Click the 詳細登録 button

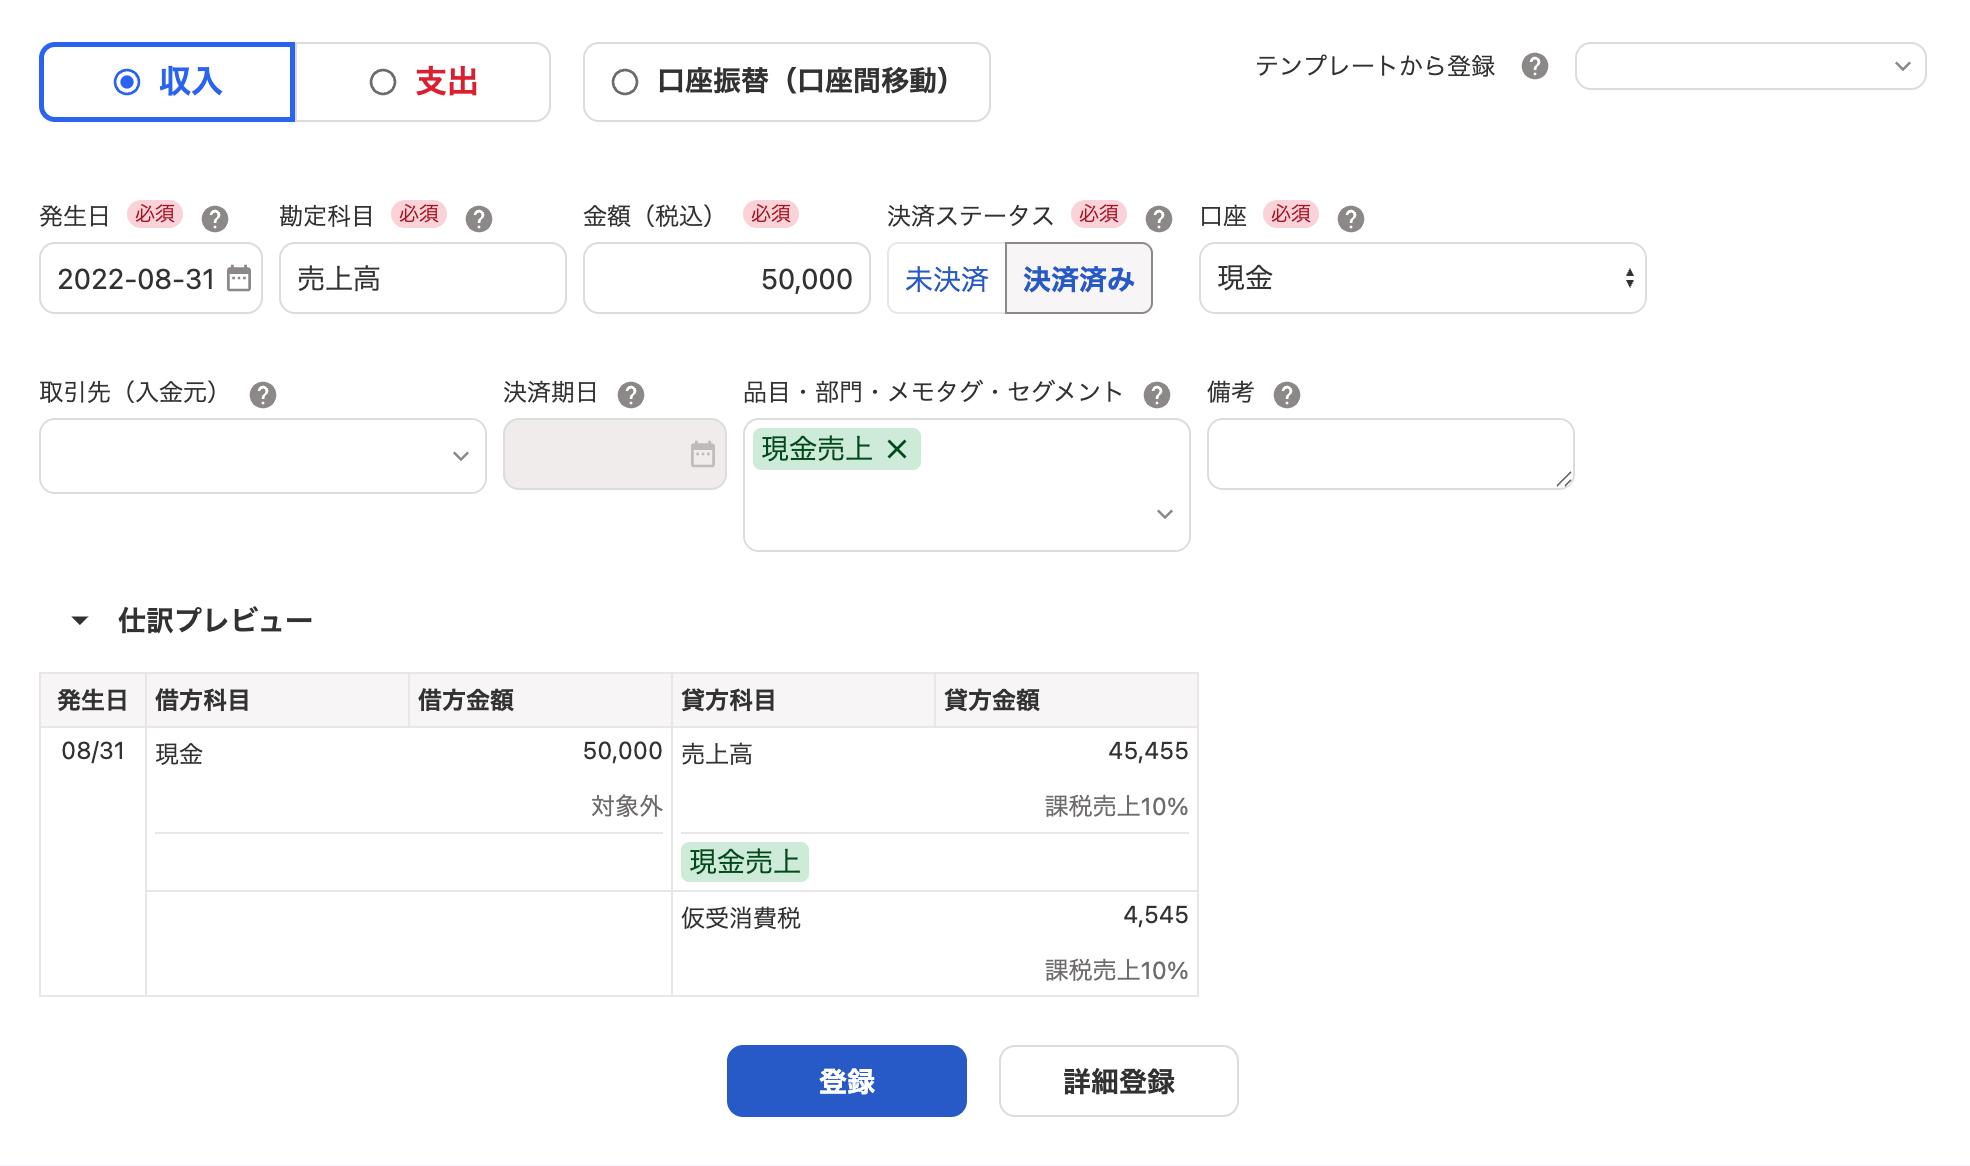1119,1081
